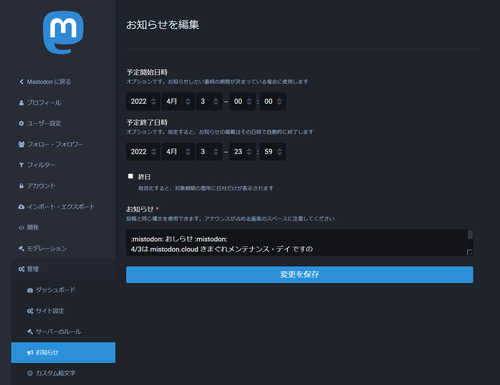500x385 pixels.
Task: Open the start time hour 00 dropdown
Action: pyautogui.click(x=243, y=101)
